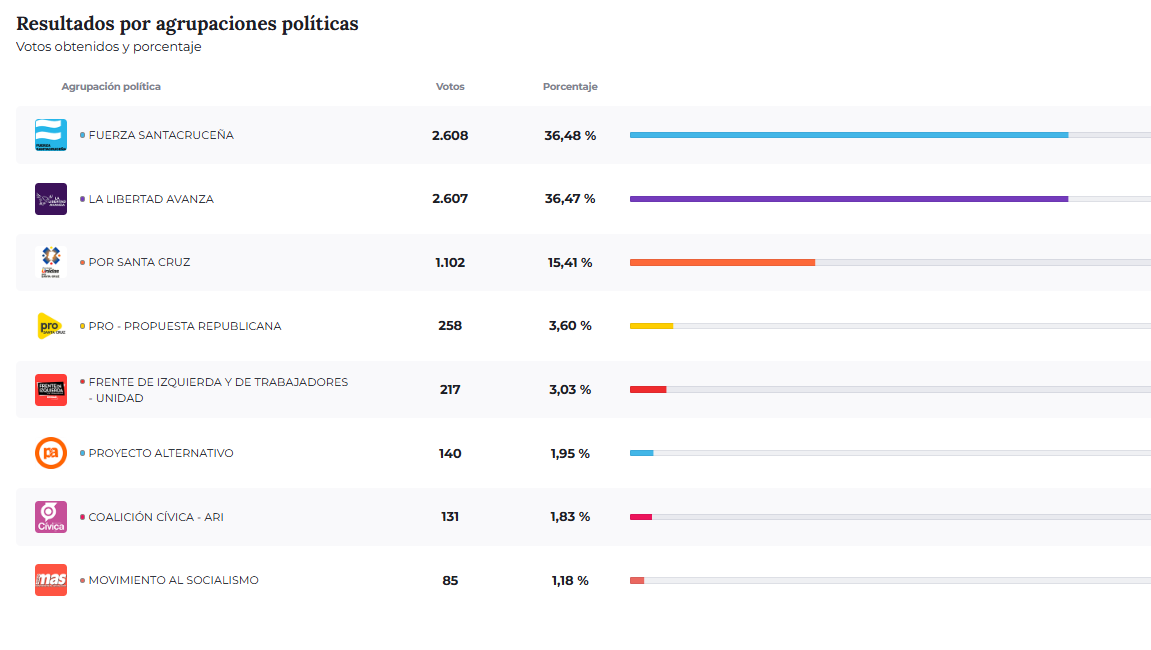This screenshot has width=1151, height=650.
Task: Click the blue Fuerza Santacruceña progress bar
Action: coord(848,134)
